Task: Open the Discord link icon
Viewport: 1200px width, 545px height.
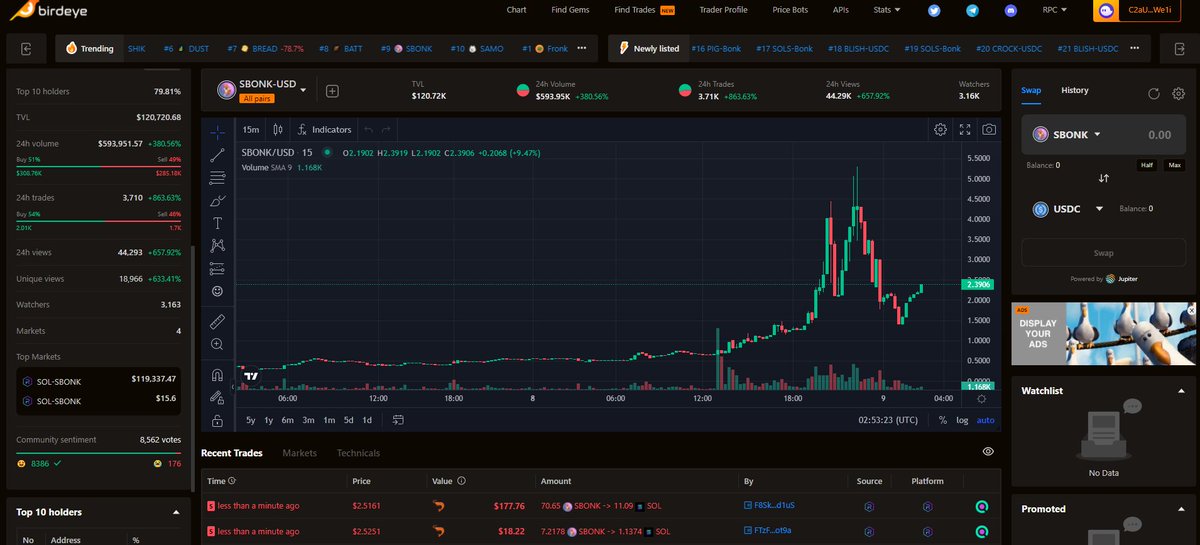Action: click(x=1010, y=10)
